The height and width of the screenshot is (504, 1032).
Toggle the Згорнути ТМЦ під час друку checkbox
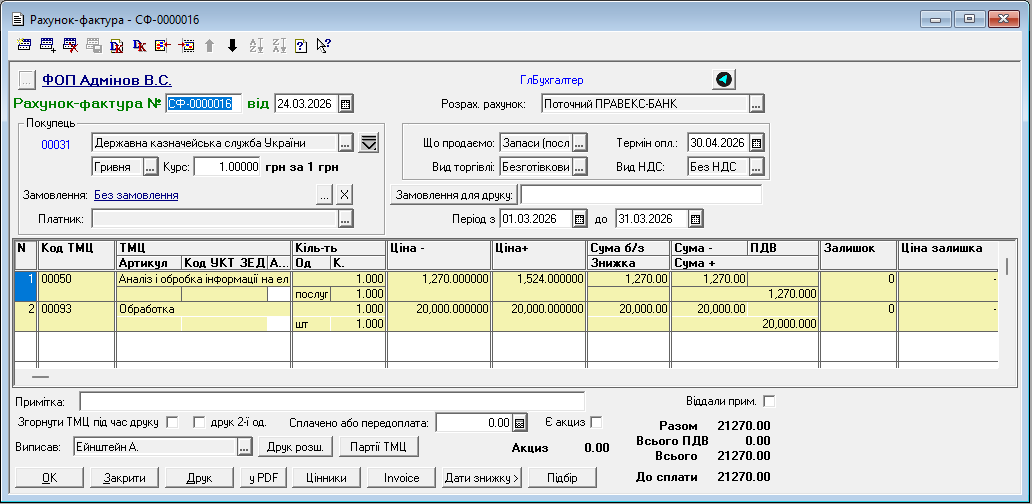tap(172, 422)
